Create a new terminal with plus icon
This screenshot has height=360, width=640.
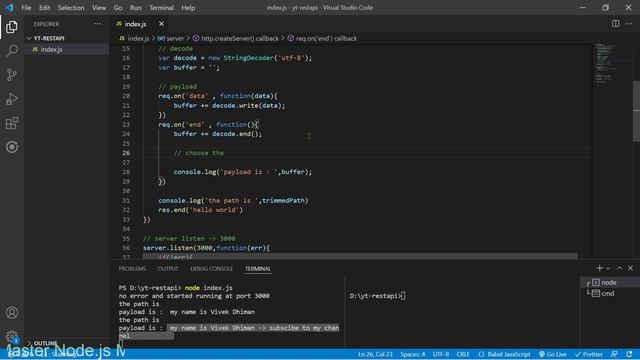click(x=599, y=268)
